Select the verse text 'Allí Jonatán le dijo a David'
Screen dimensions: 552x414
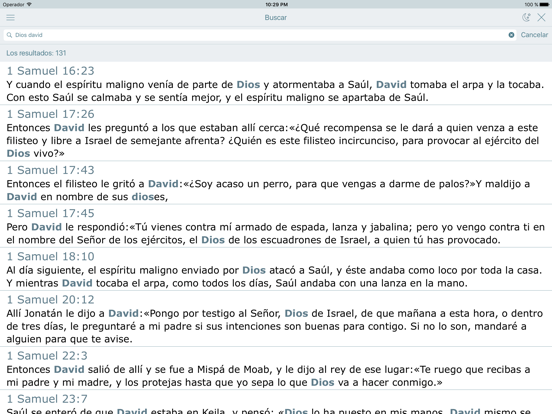[275, 326]
